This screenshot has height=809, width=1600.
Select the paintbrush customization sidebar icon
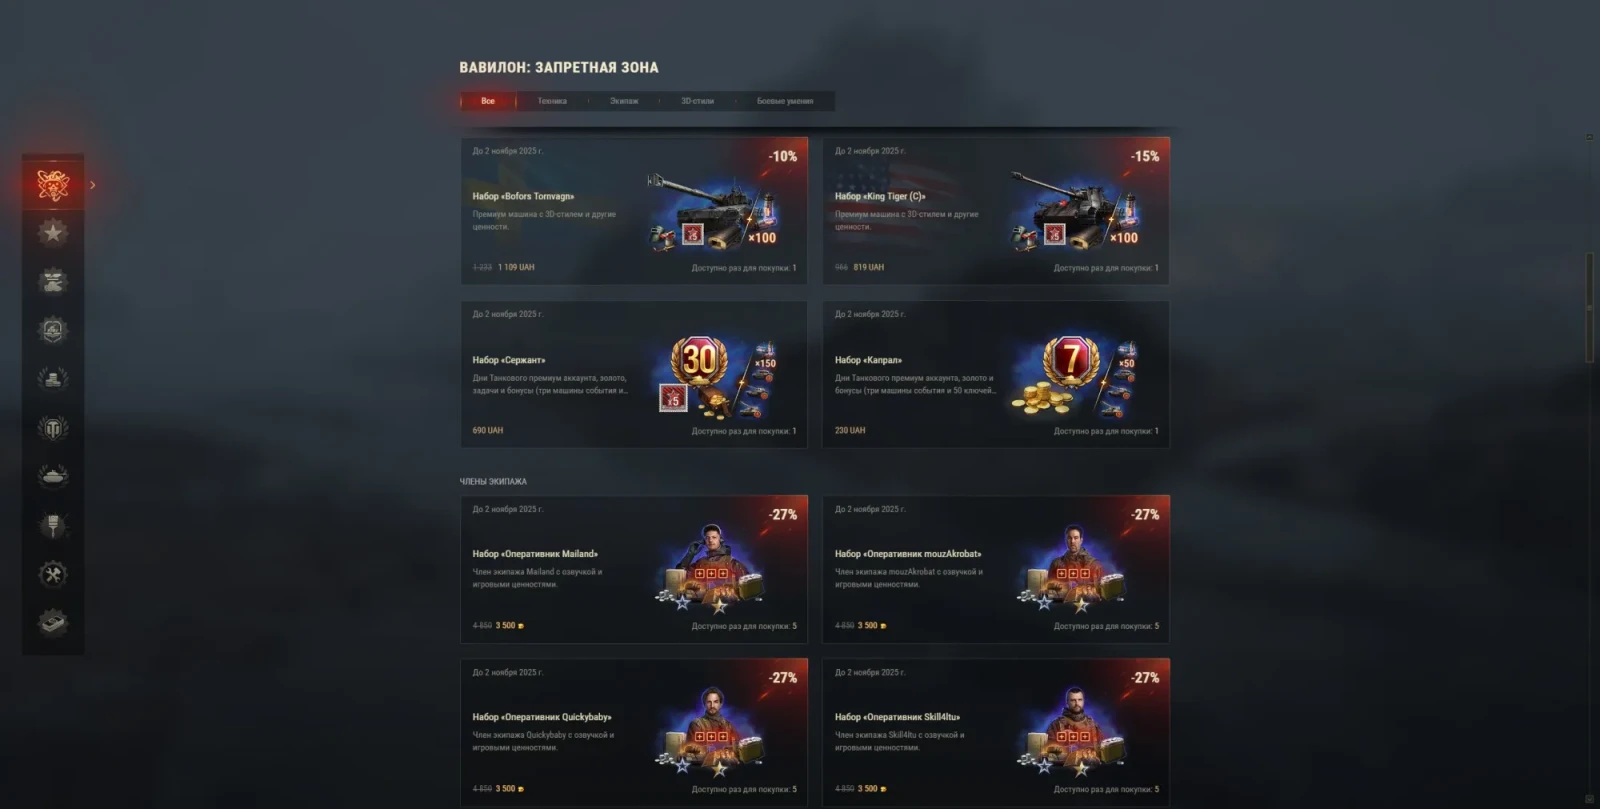click(53, 525)
